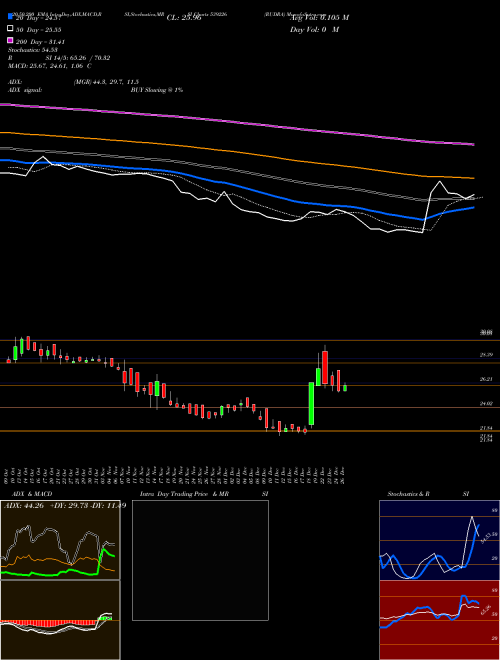Click the 'Intra Day Trading Price & MR' title

(x=184, y=494)
